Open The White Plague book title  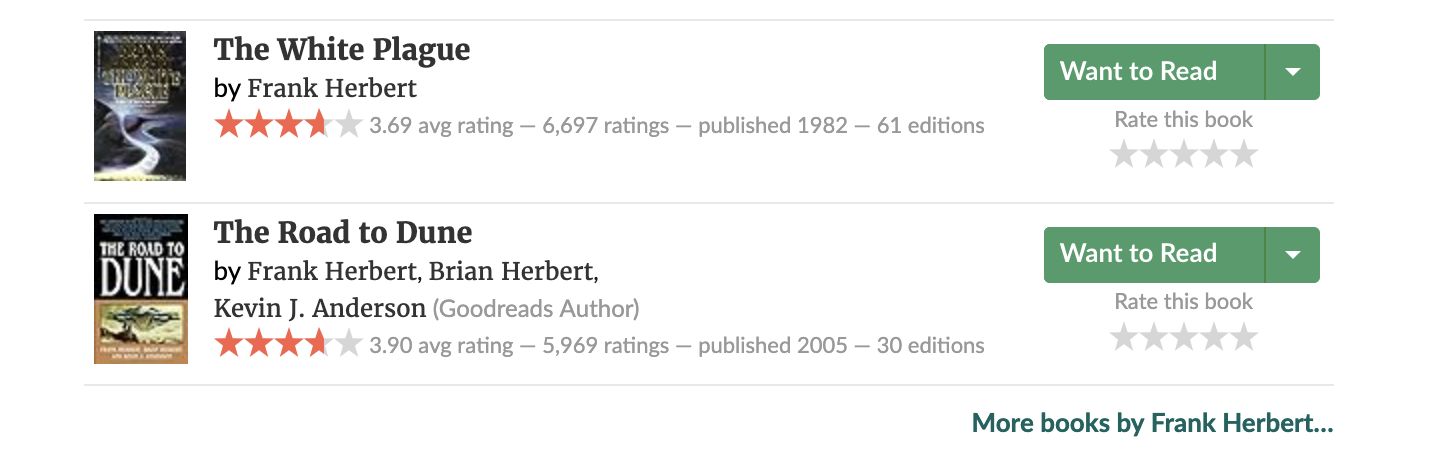pos(342,49)
